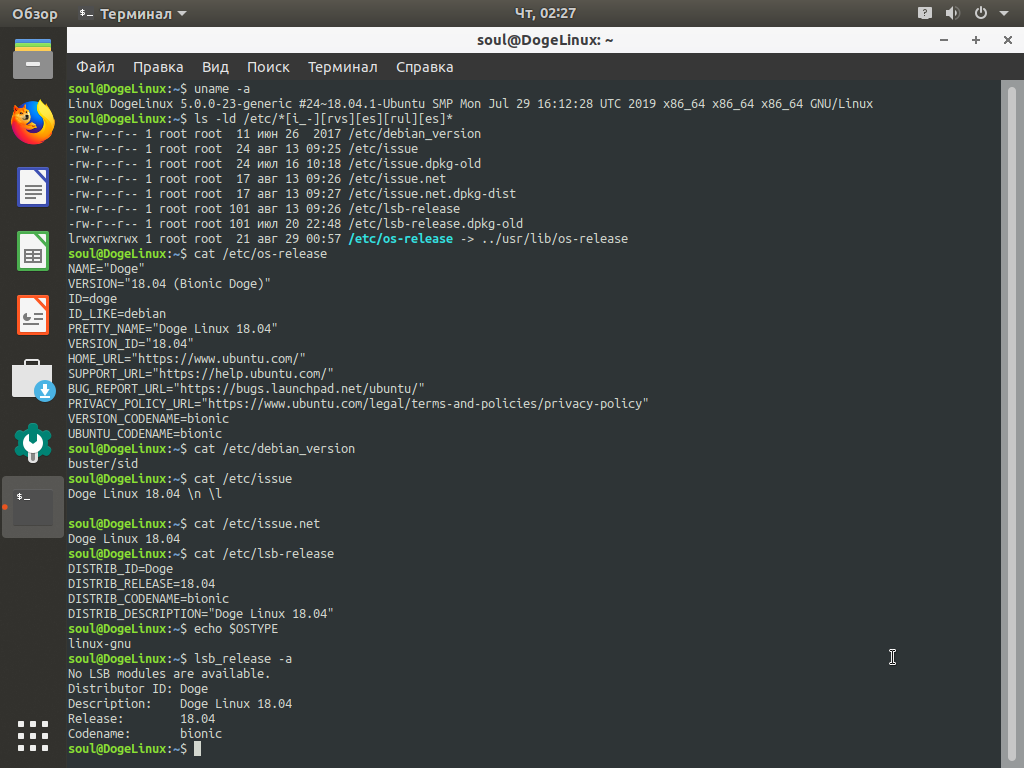
Task: Click the 'No LSB modules are available.' line
Action: 169,674
